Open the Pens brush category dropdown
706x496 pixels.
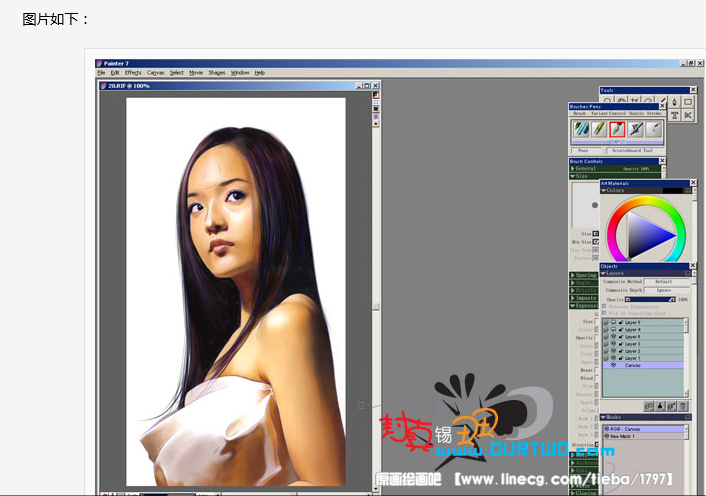(587, 150)
